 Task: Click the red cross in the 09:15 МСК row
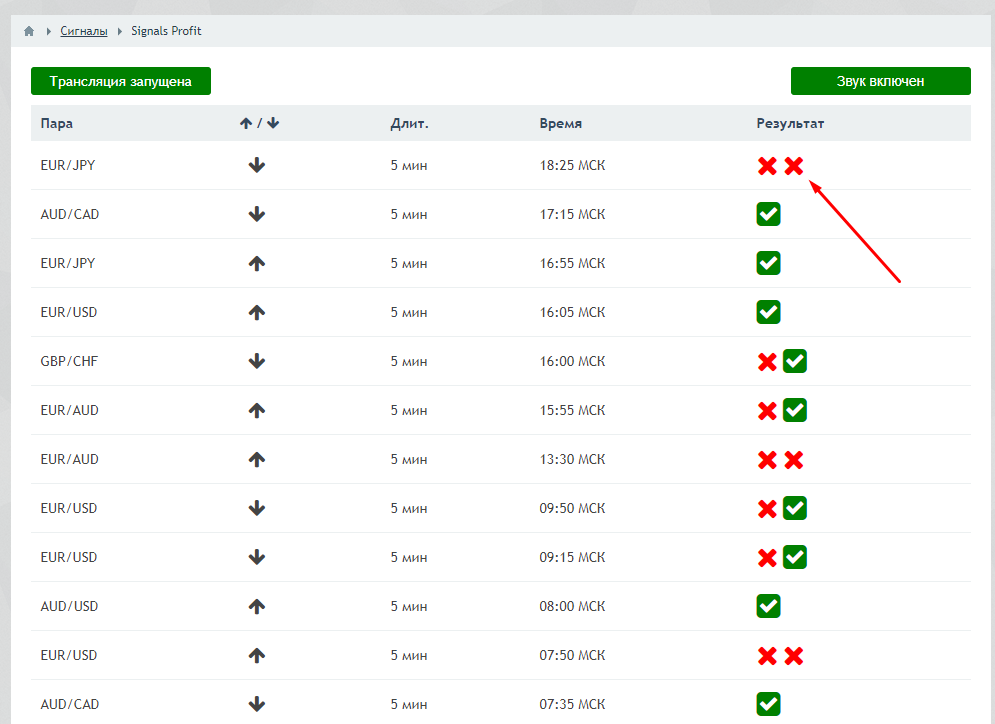[767, 558]
